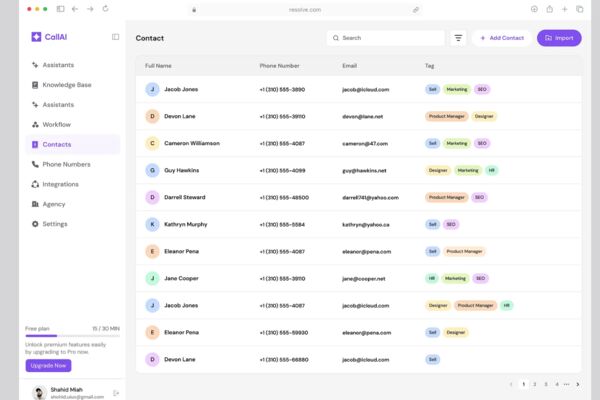Click the Full Name column header
Viewport: 600px width, 400px height.
tap(158, 66)
